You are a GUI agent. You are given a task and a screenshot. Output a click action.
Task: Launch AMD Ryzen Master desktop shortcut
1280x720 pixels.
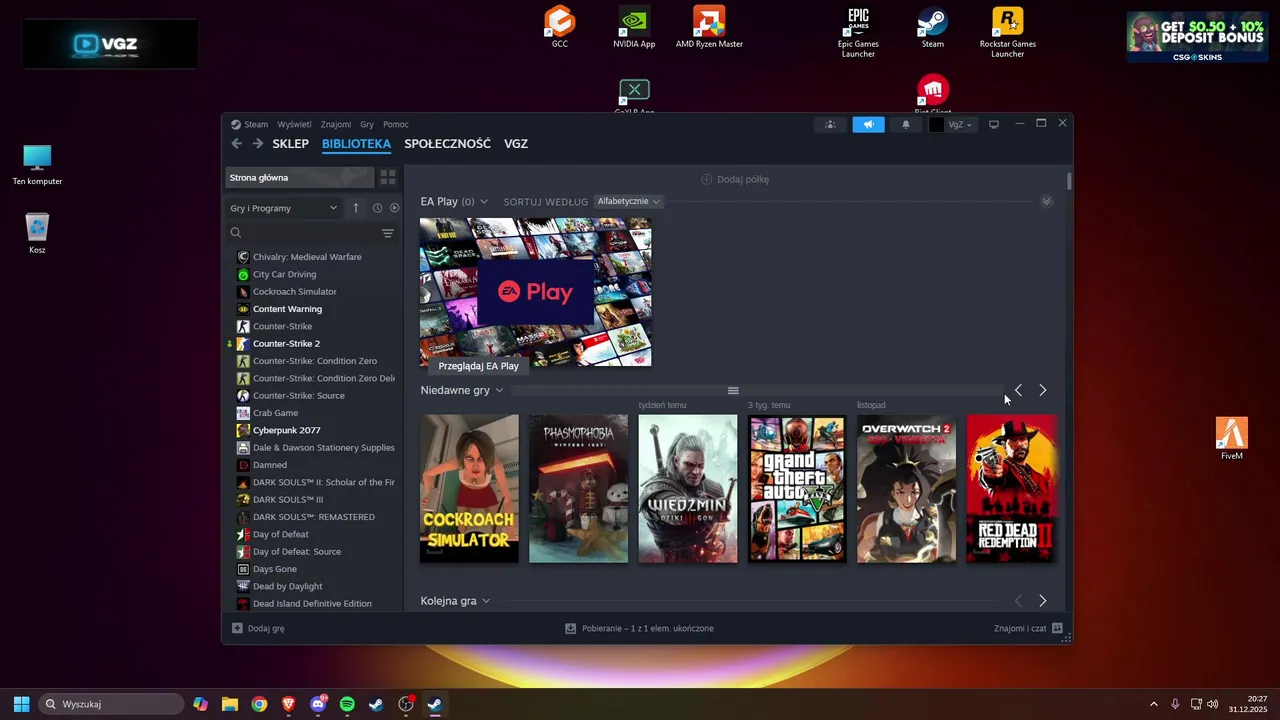[x=709, y=27]
